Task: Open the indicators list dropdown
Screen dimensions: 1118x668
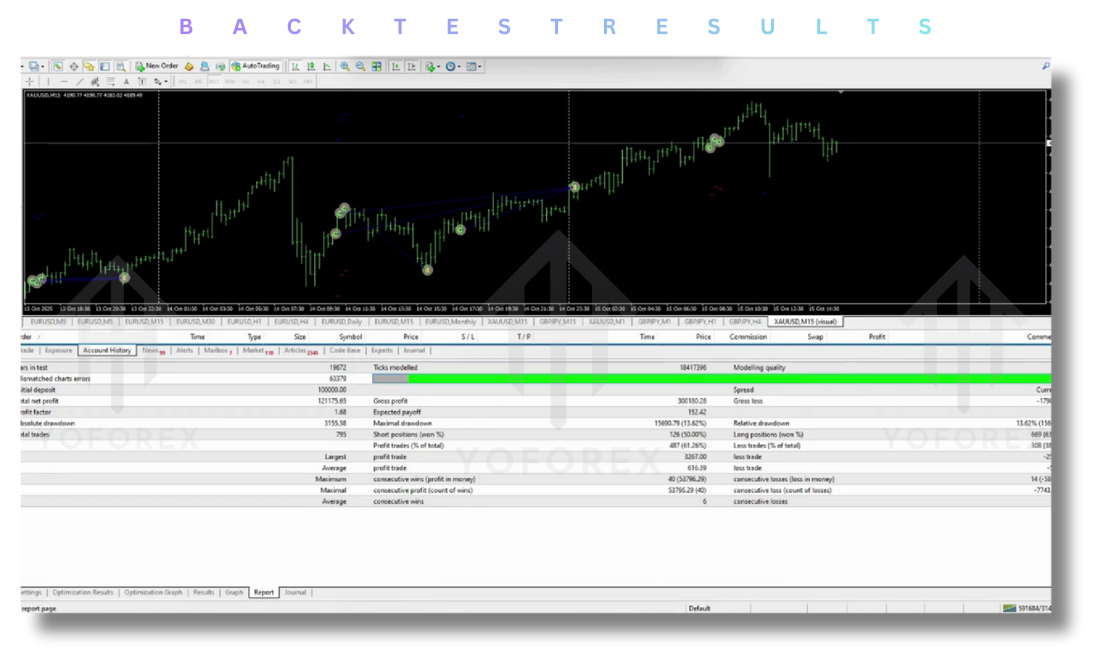Action: tap(432, 66)
